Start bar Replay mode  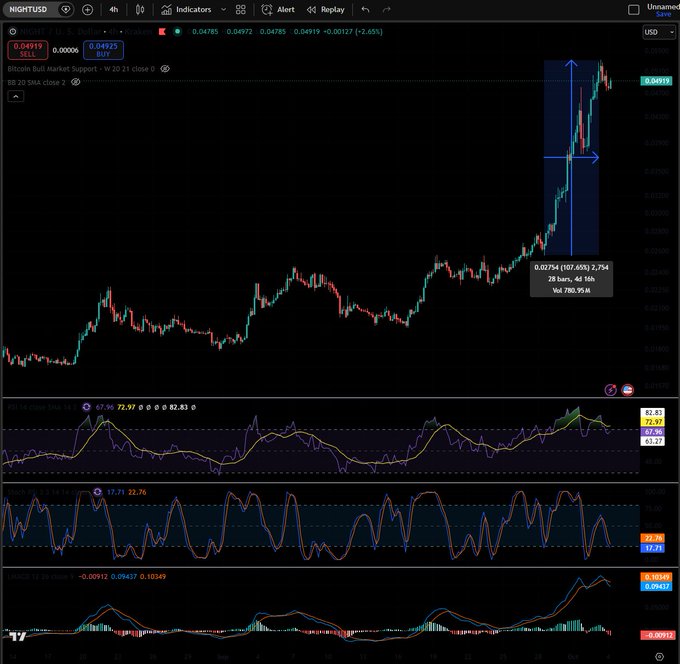[325, 10]
